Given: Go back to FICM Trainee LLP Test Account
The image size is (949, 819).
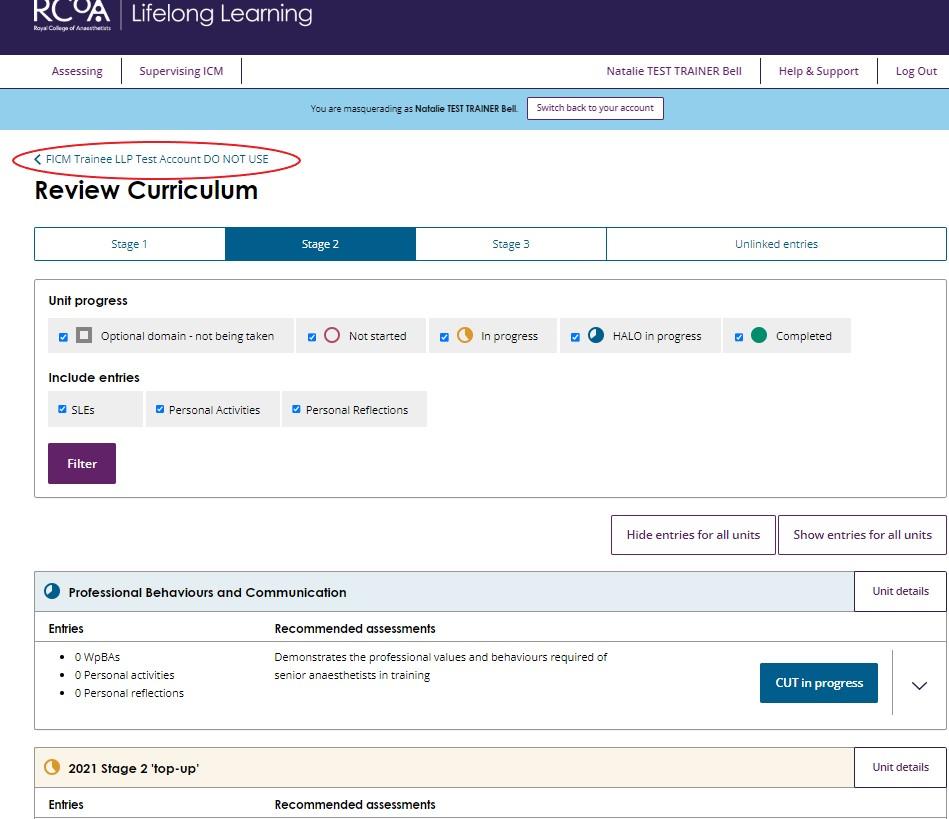Looking at the screenshot, I should click(x=156, y=159).
